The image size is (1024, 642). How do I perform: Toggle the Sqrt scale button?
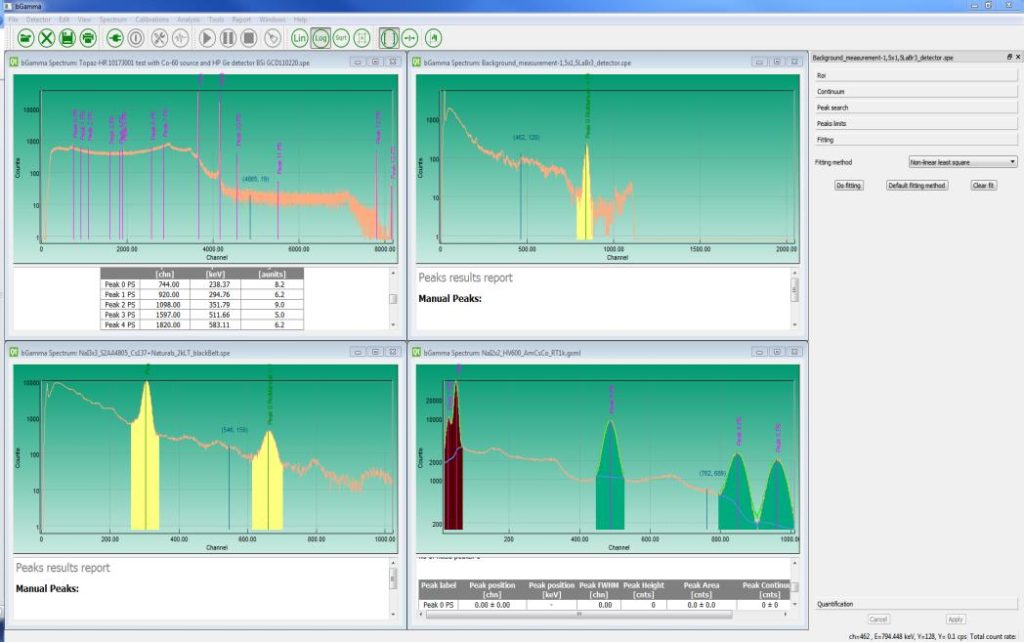[341, 38]
